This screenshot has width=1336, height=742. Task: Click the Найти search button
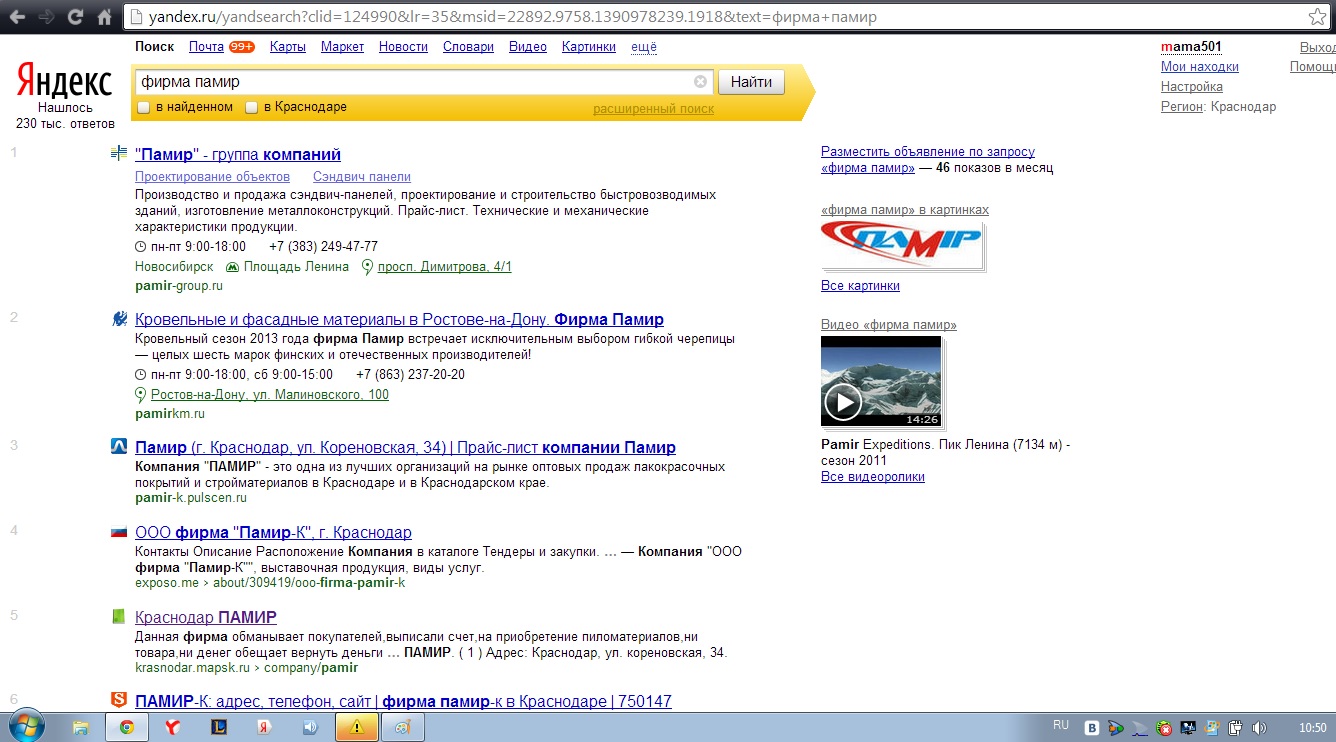pyautogui.click(x=751, y=82)
